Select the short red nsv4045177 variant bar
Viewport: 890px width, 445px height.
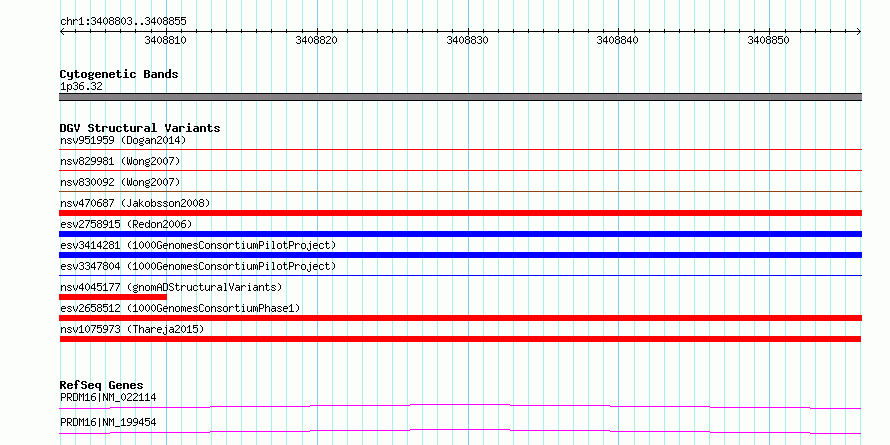tap(113, 297)
